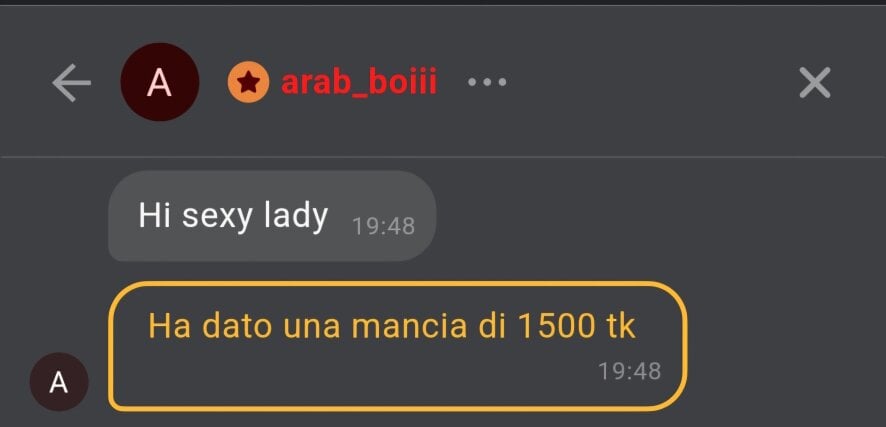Screen dimensions: 886x427
Task: Open the small 'A' avatar beside tip
Action: pos(59,382)
